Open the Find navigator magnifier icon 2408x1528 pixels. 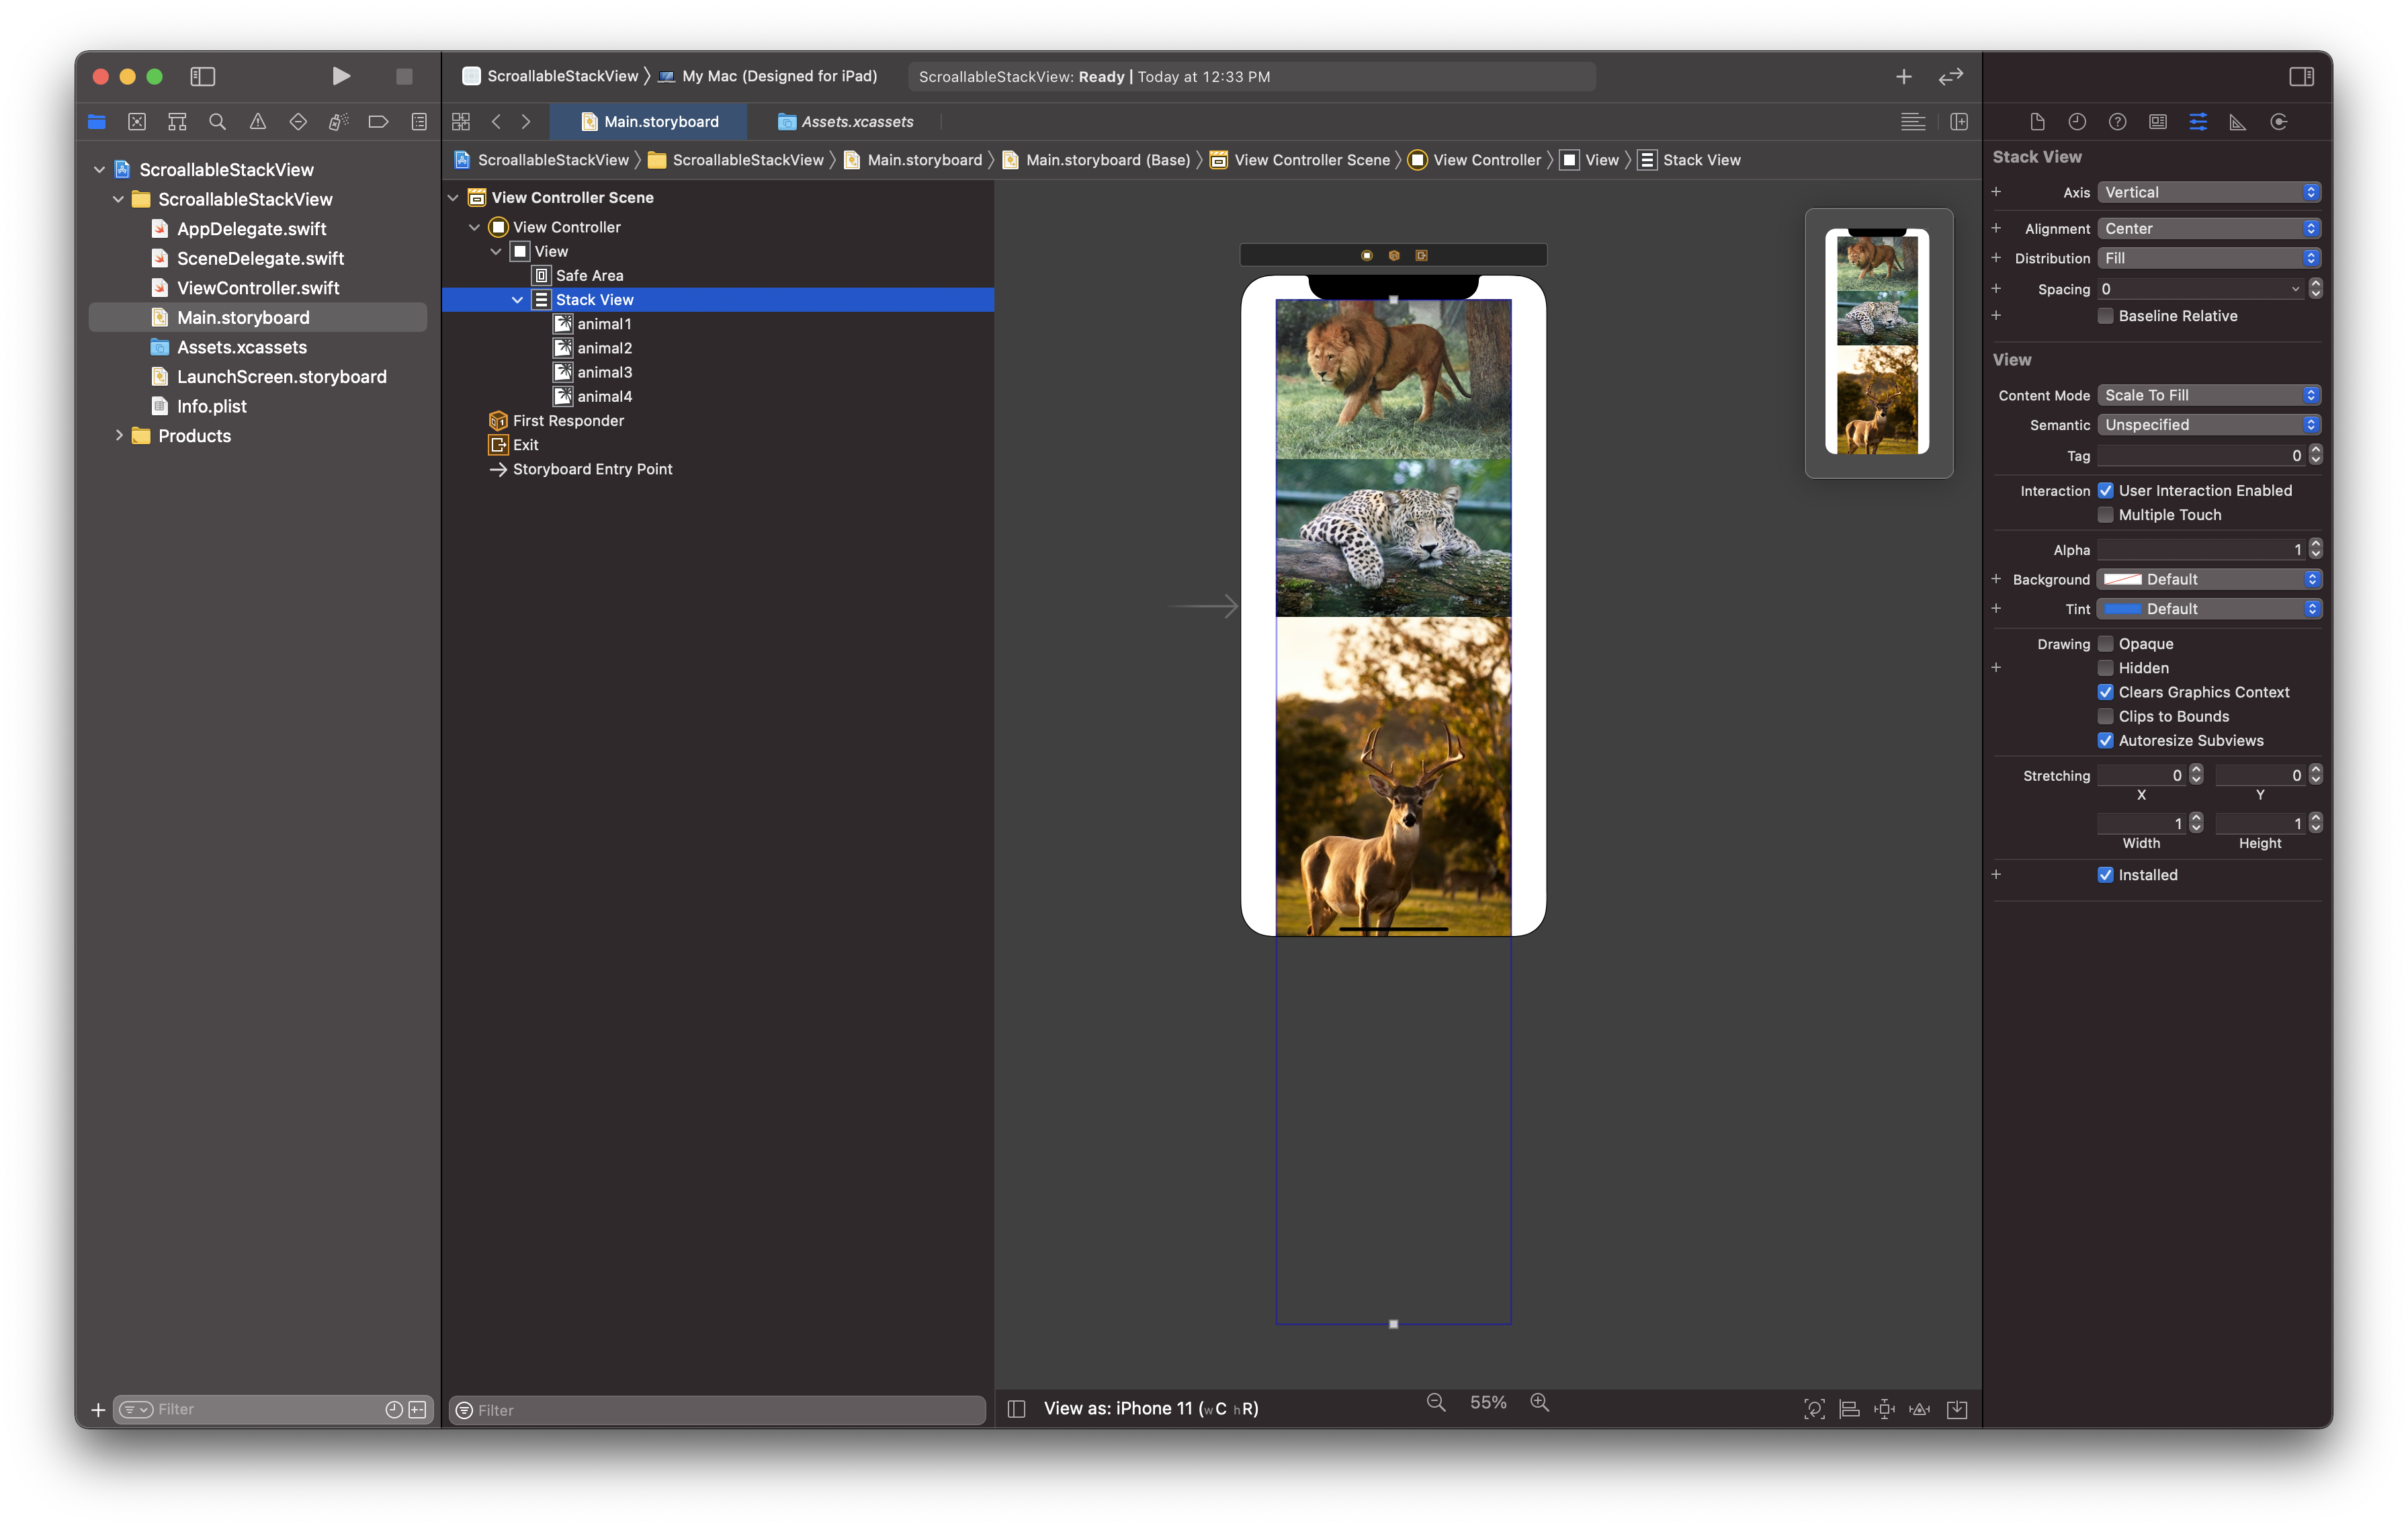[217, 122]
